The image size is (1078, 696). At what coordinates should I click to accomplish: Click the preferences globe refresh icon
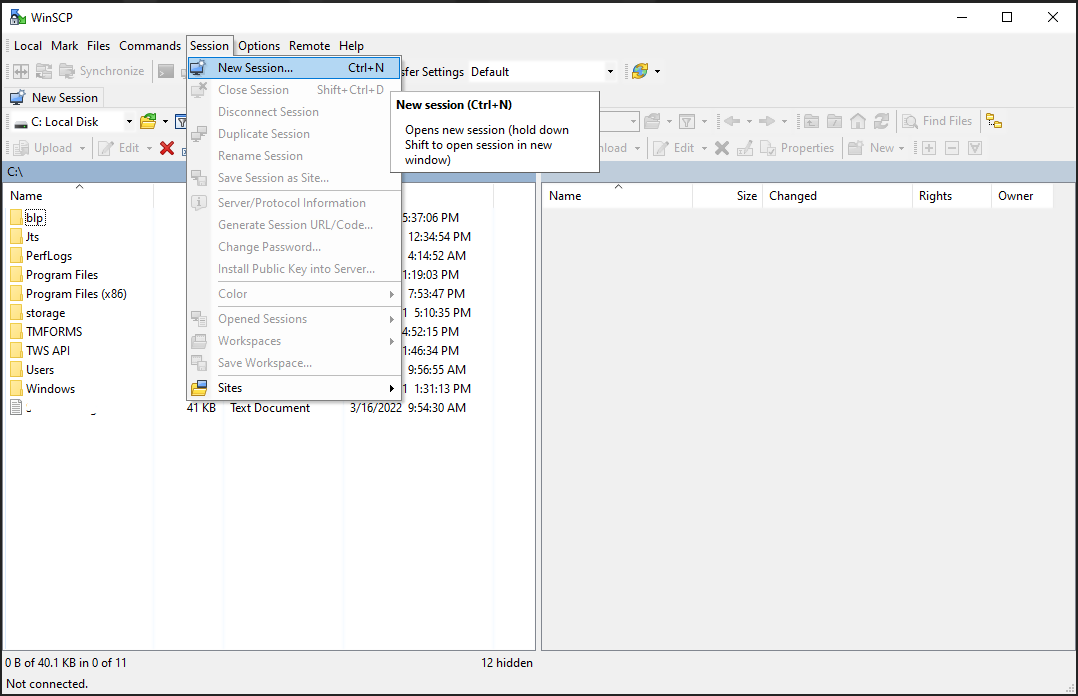pyautogui.click(x=640, y=71)
